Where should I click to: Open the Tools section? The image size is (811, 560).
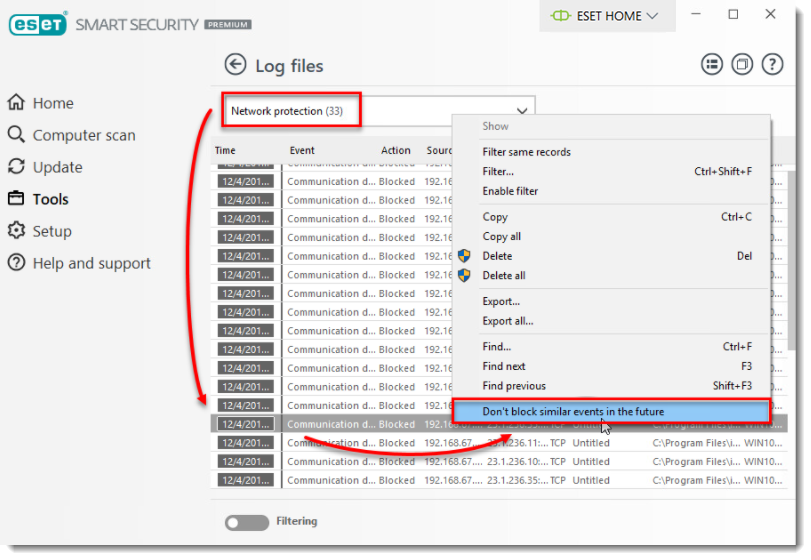pos(50,199)
